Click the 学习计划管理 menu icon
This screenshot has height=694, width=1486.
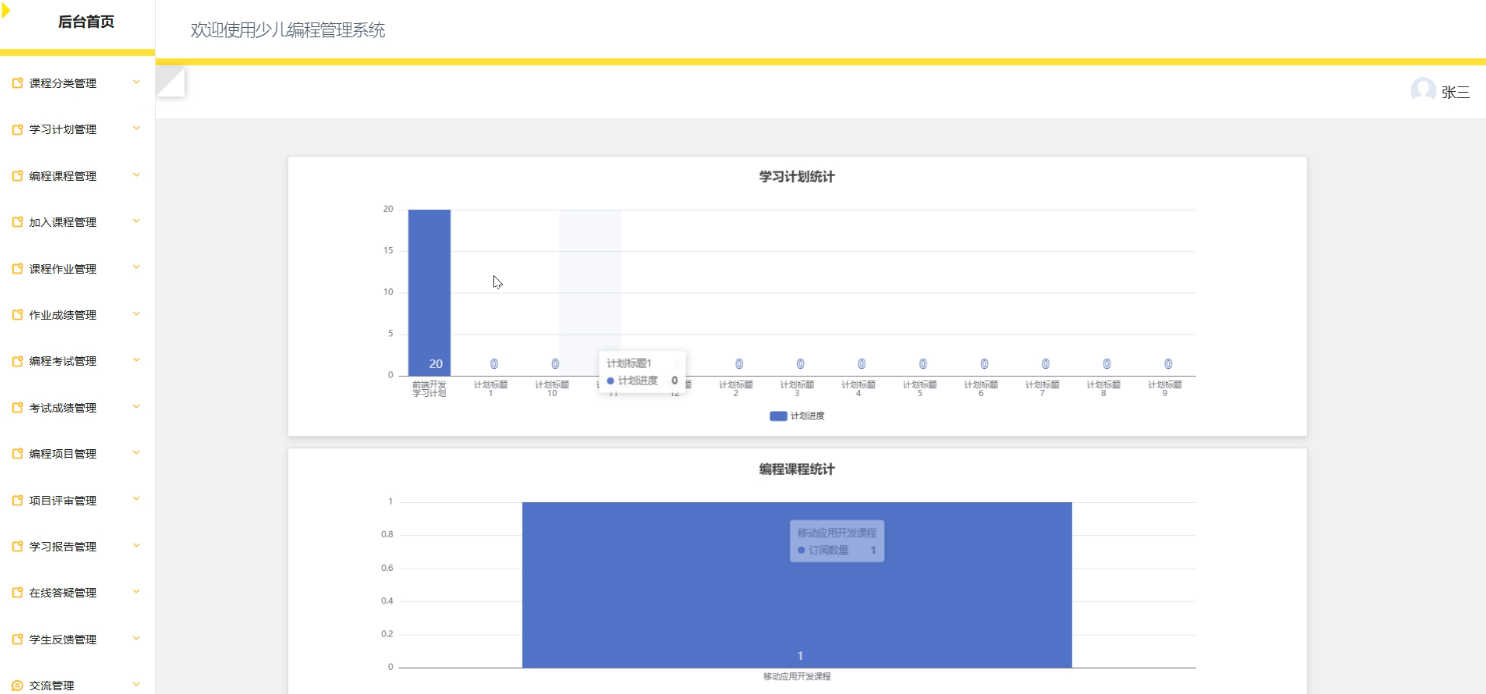17,130
